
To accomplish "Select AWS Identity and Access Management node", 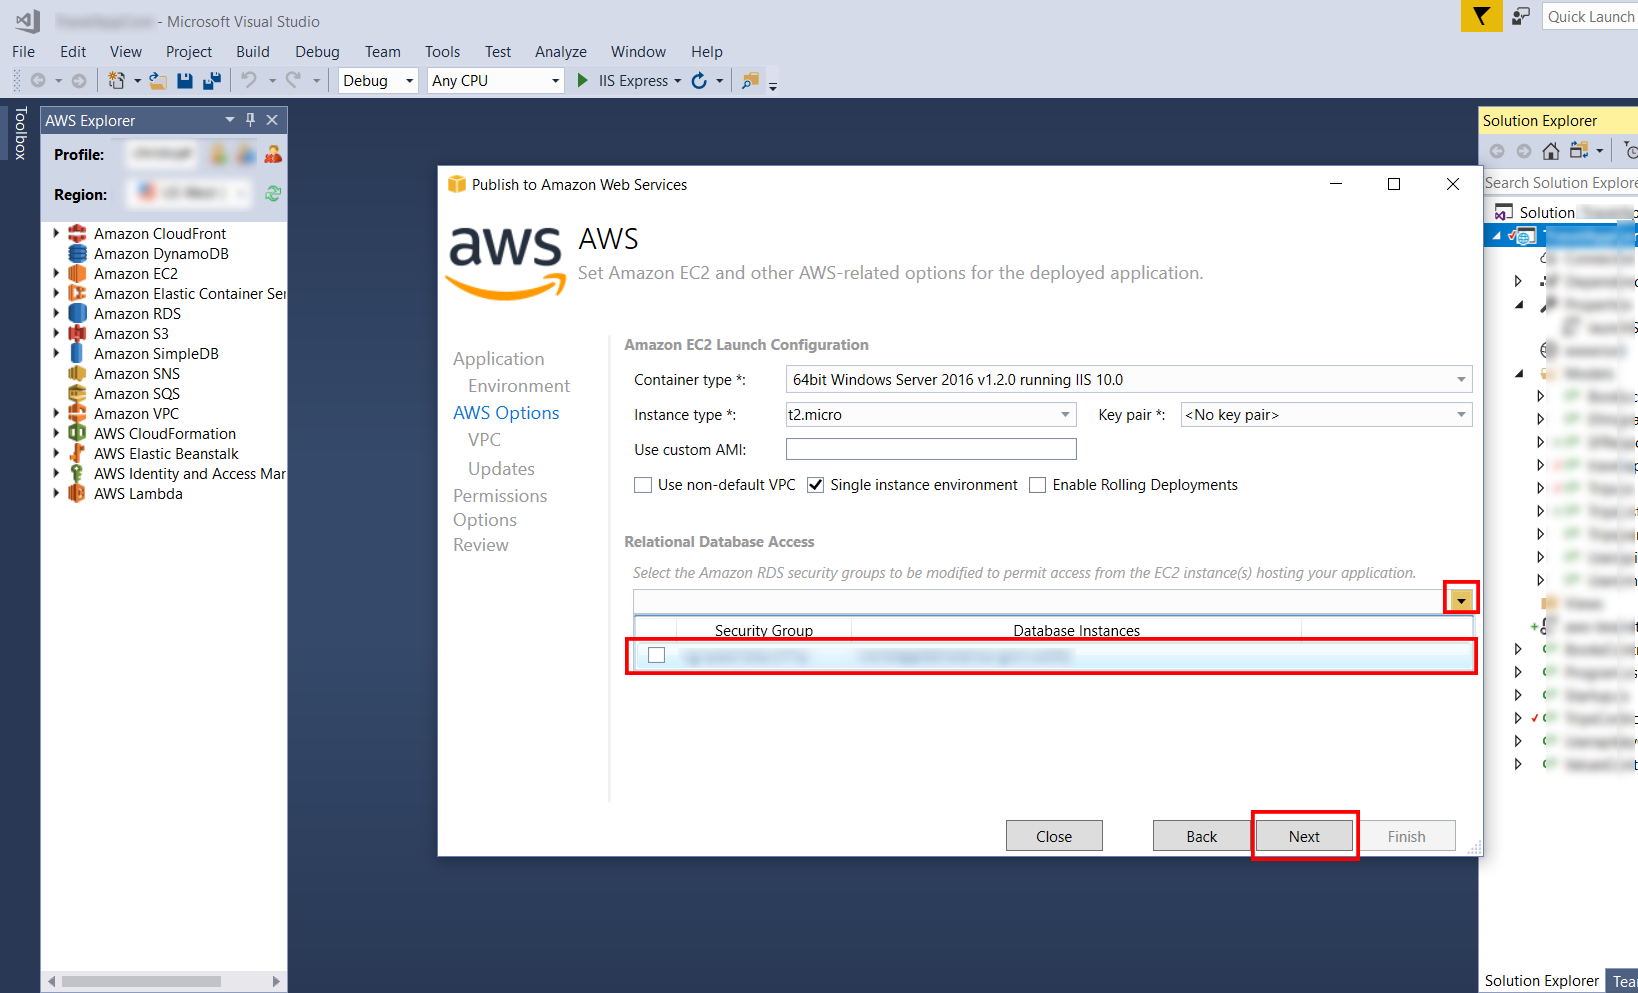I will pos(190,474).
